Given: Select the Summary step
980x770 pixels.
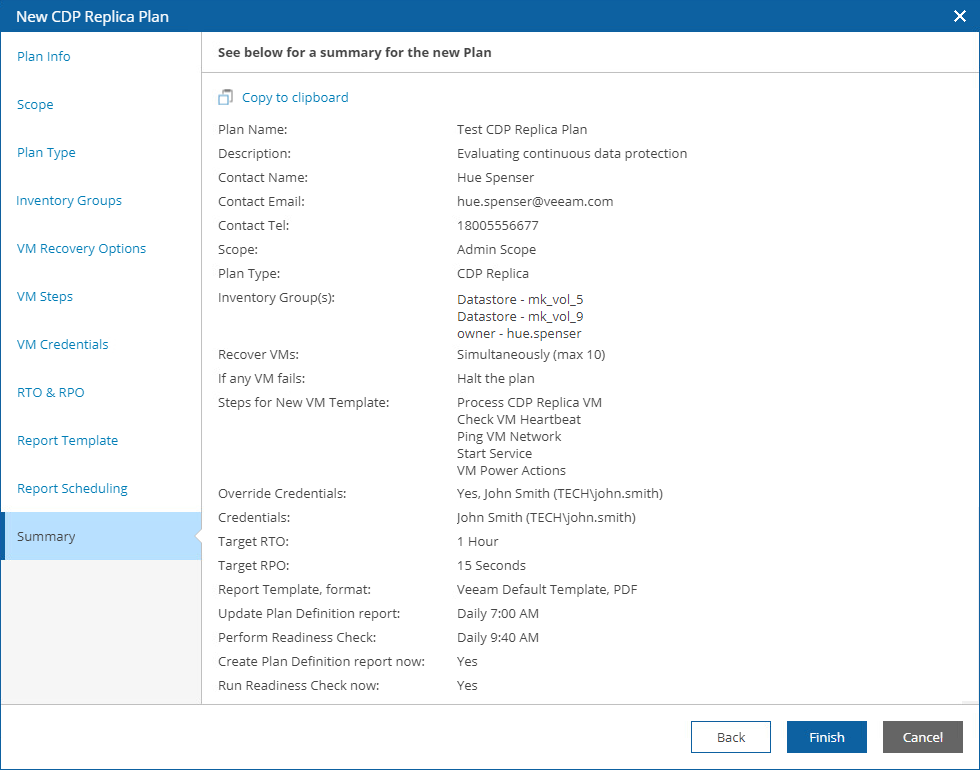Looking at the screenshot, I should click(x=46, y=537).
